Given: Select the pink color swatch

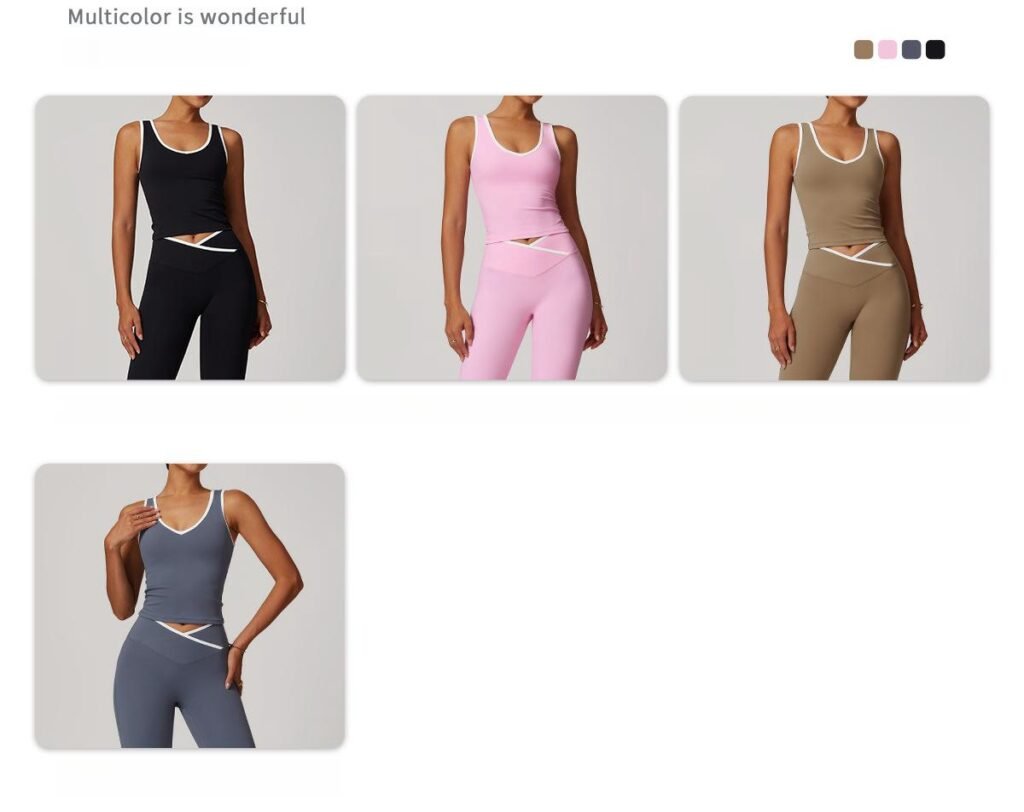Looking at the screenshot, I should (887, 50).
